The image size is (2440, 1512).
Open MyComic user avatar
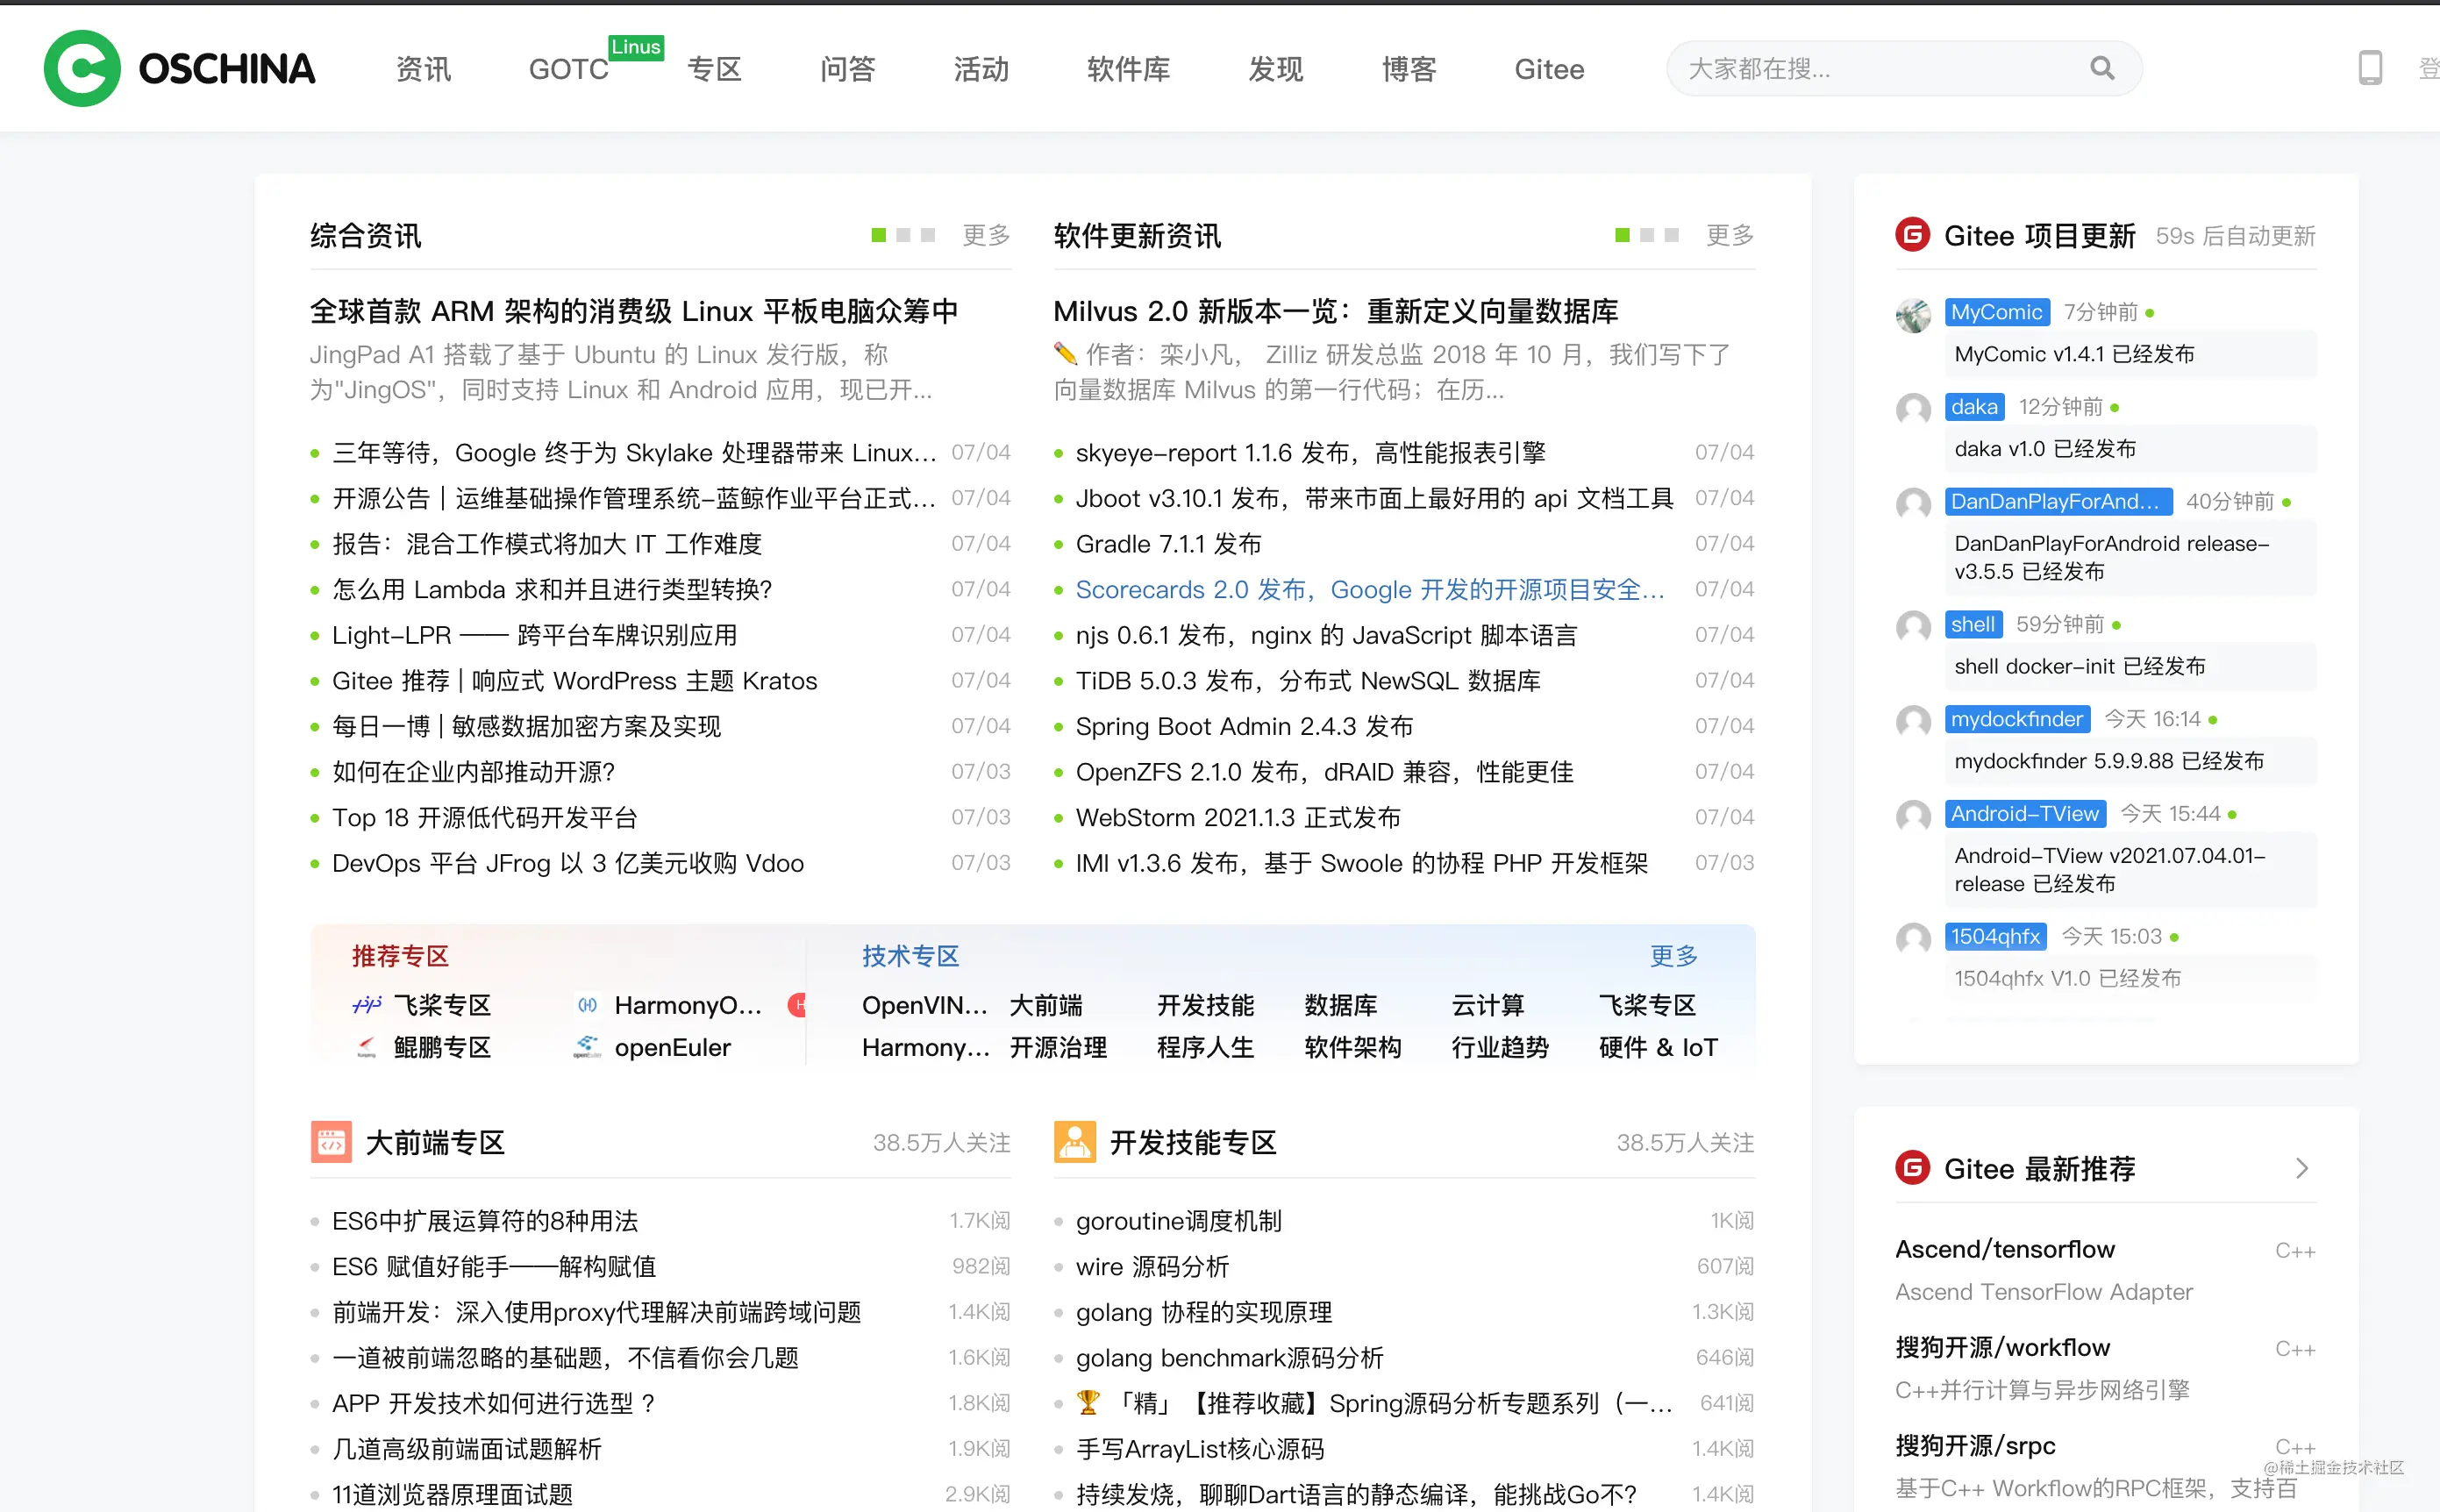coord(1914,315)
